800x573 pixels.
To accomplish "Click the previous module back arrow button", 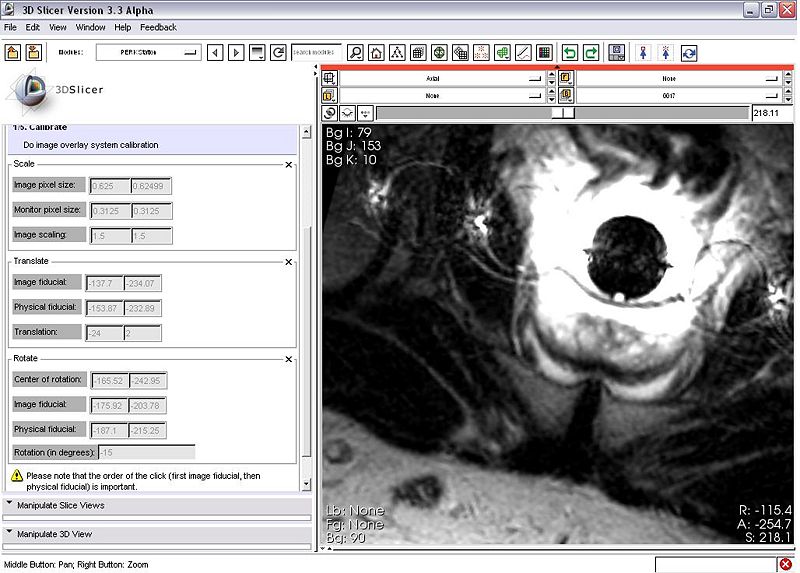I will pyautogui.click(x=214, y=52).
